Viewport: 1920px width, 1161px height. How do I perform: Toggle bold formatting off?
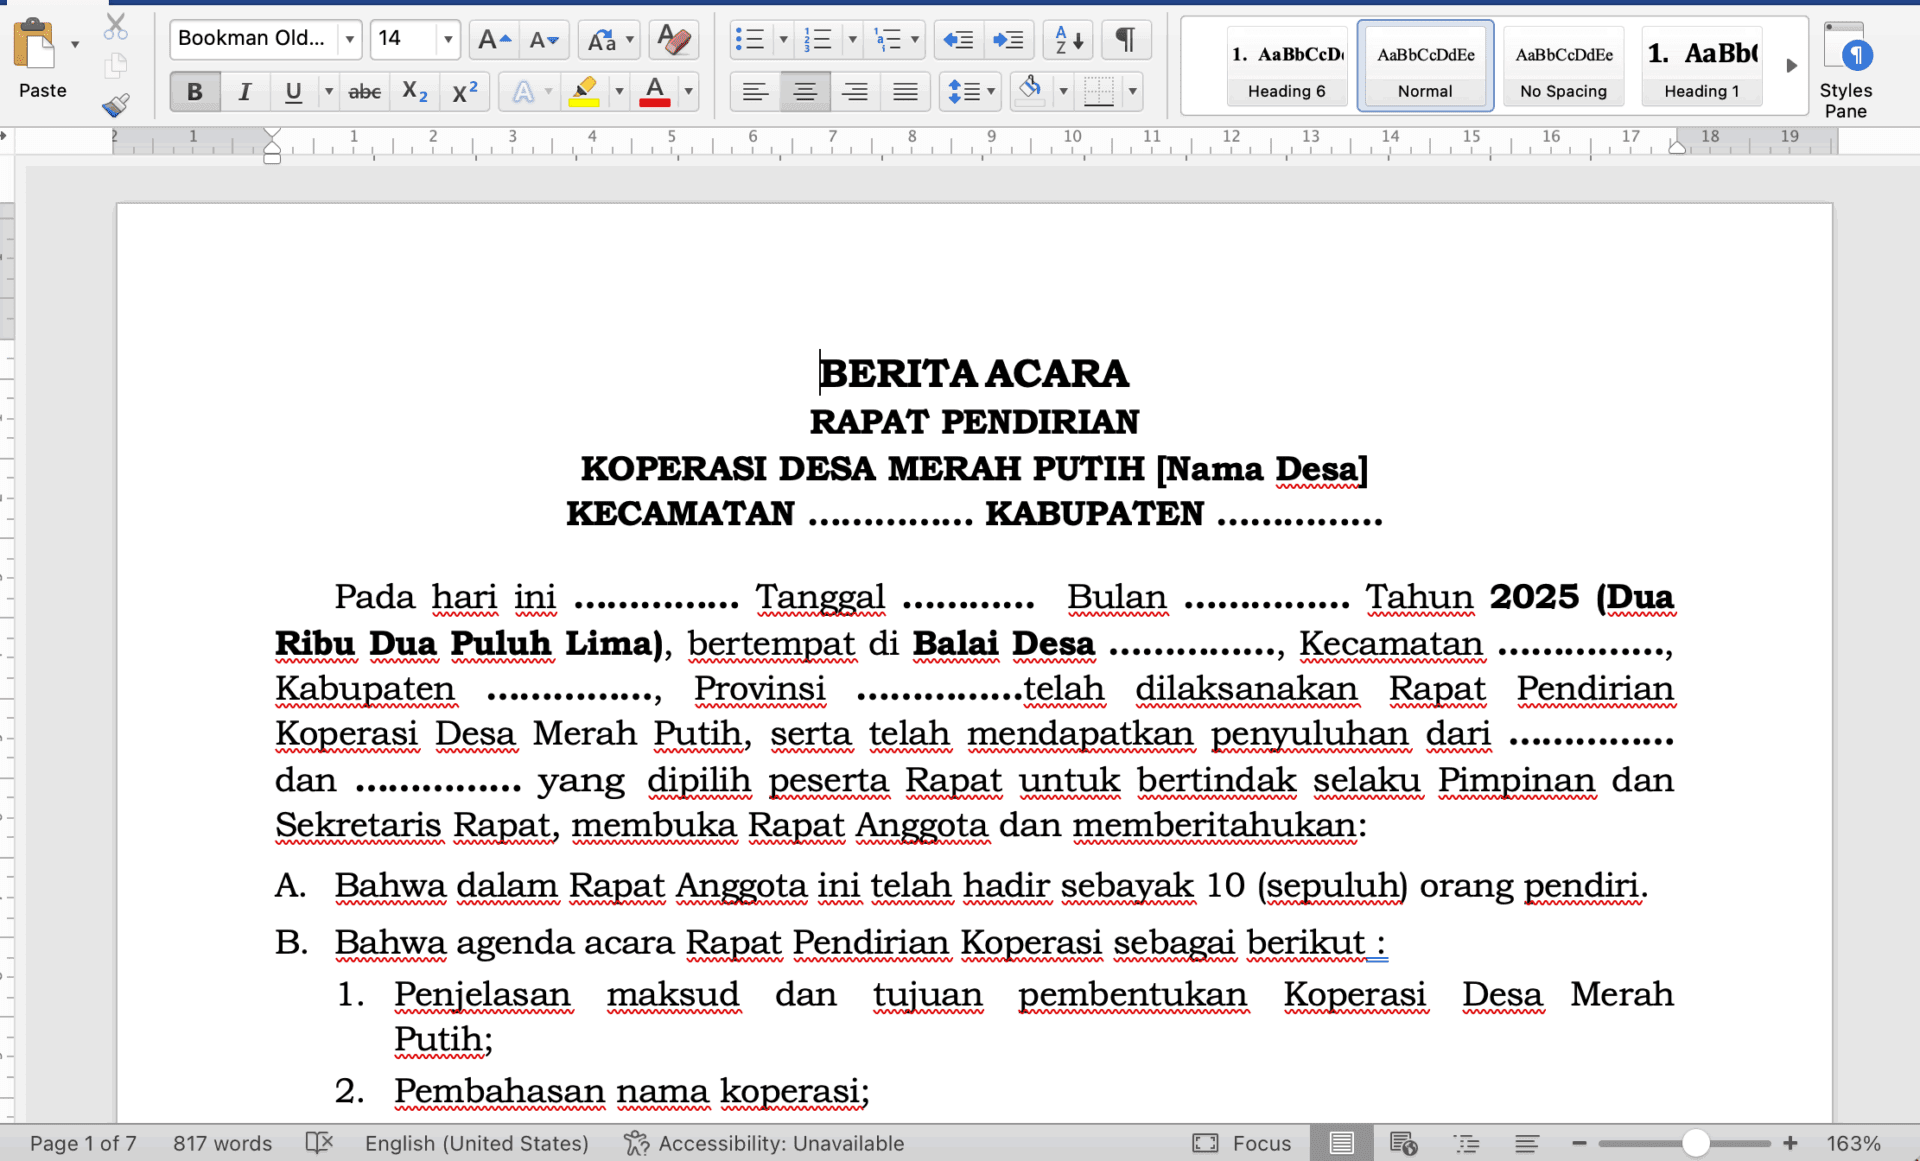coord(195,91)
